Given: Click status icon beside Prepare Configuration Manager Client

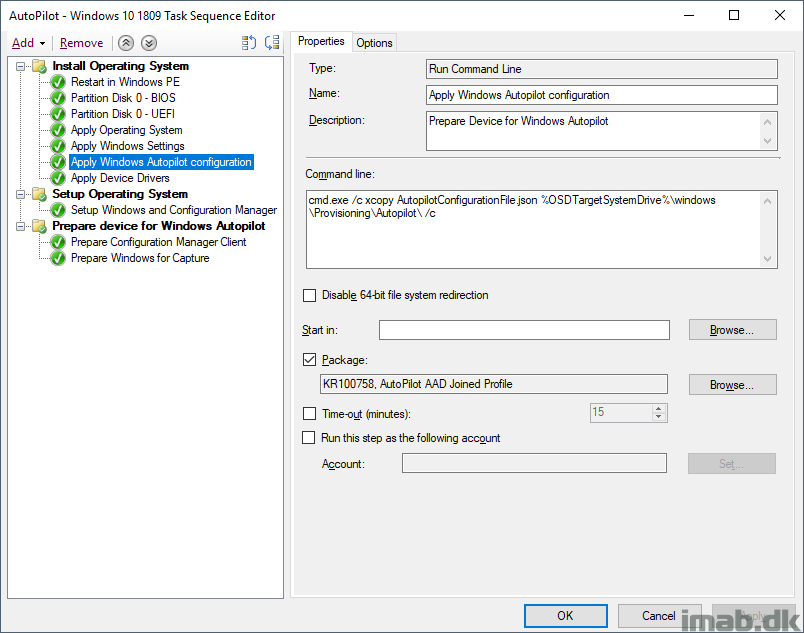Looking at the screenshot, I should point(58,242).
